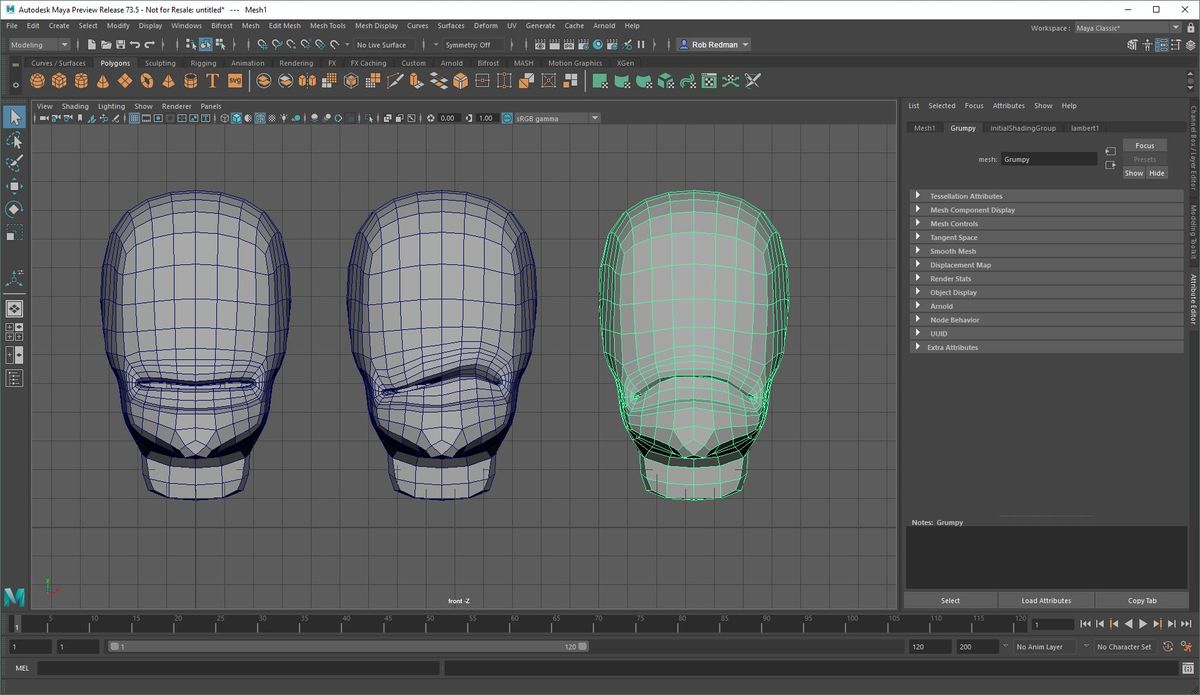Open the Deform menu
The image size is (1200, 695).
[485, 26]
